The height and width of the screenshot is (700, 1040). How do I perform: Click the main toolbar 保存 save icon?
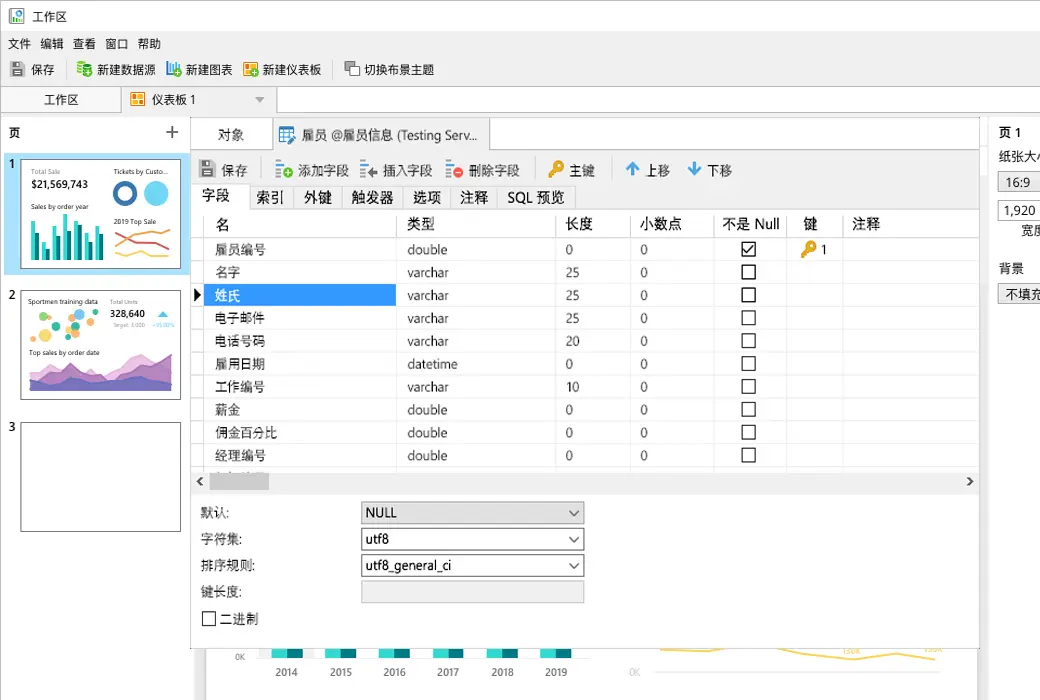[17, 69]
